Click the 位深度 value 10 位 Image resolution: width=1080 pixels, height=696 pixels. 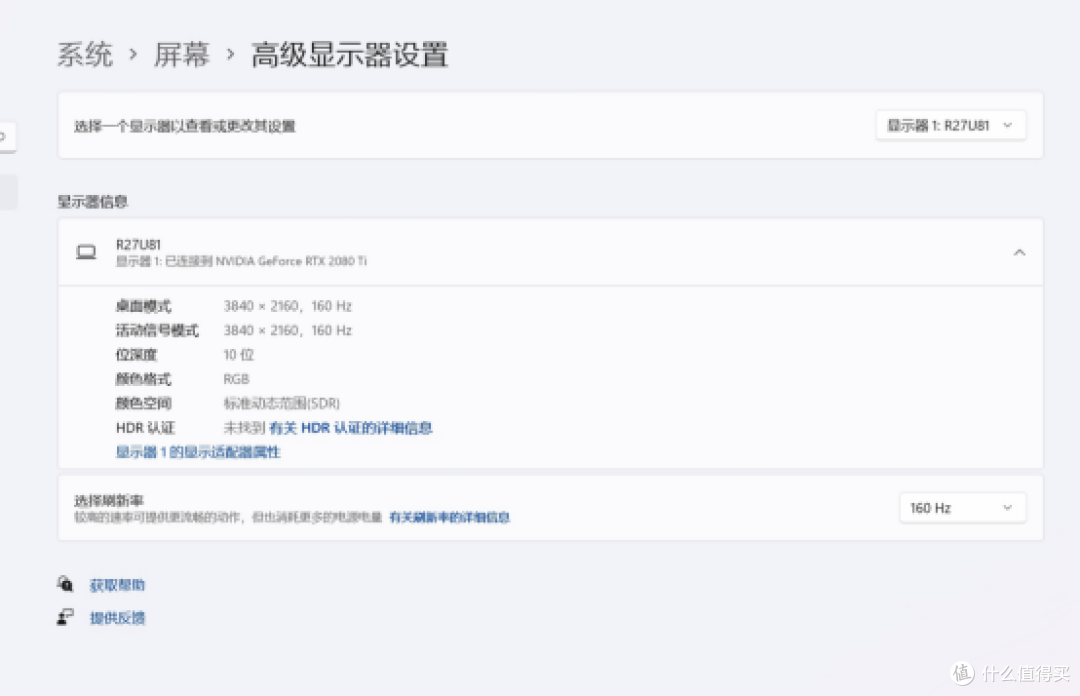pos(238,355)
